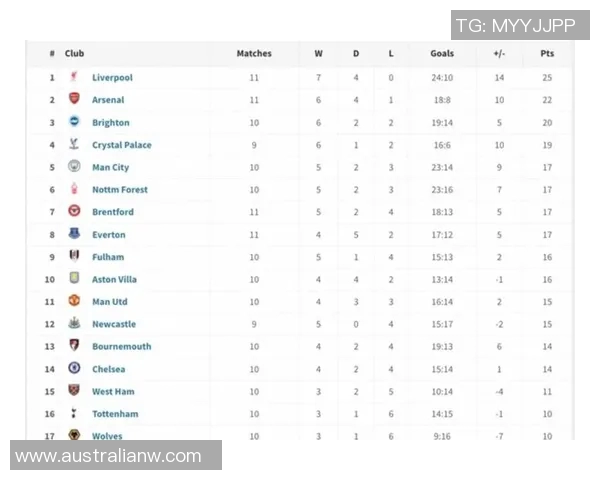Click the Liverpool club crest icon
Viewport: 600px width, 480px height.
point(73,77)
